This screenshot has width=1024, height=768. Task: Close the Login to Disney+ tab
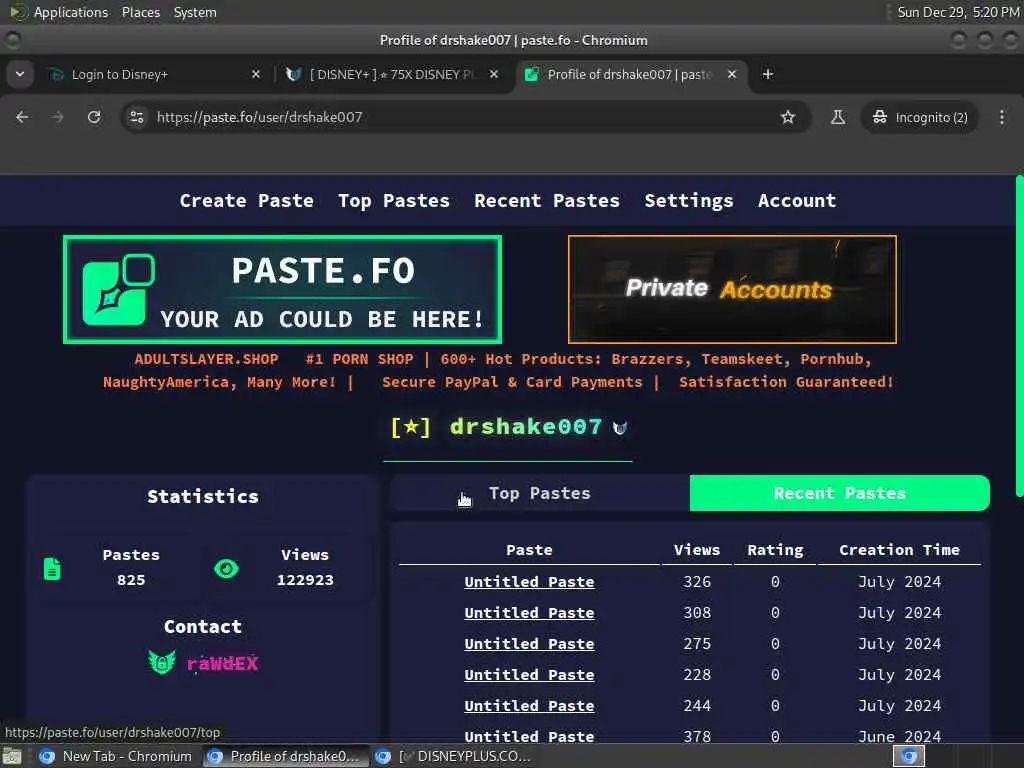coord(256,74)
